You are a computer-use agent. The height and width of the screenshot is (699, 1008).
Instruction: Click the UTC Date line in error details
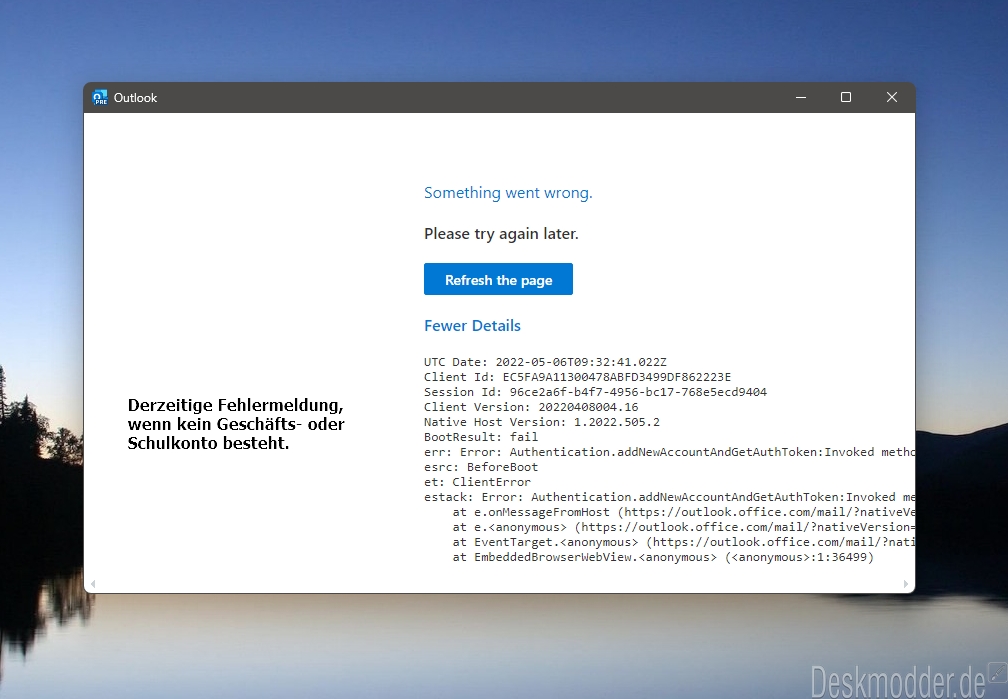coord(545,362)
